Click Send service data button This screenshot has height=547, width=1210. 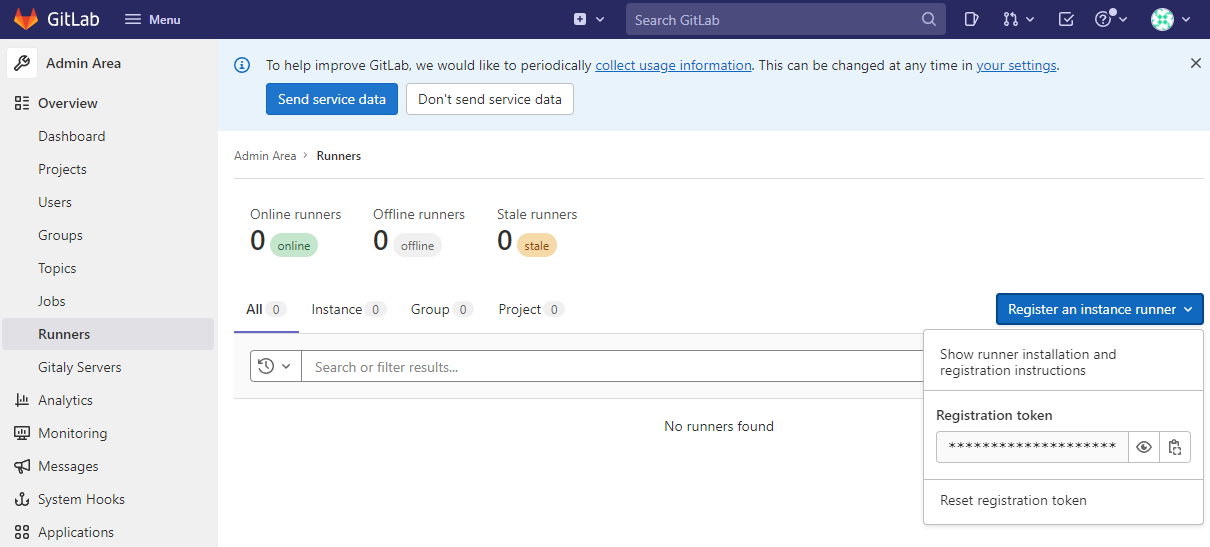332,99
